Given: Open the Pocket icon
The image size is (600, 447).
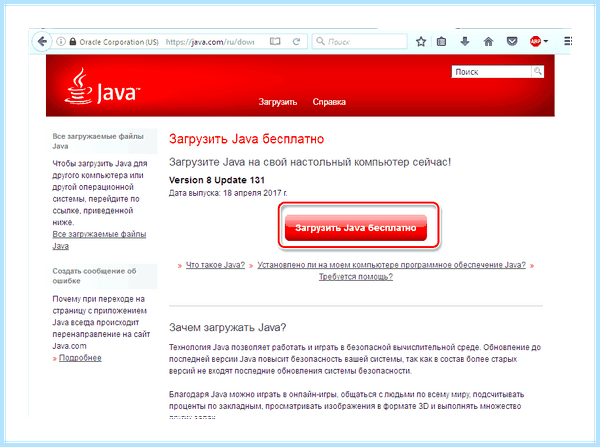Looking at the screenshot, I should tap(512, 41).
